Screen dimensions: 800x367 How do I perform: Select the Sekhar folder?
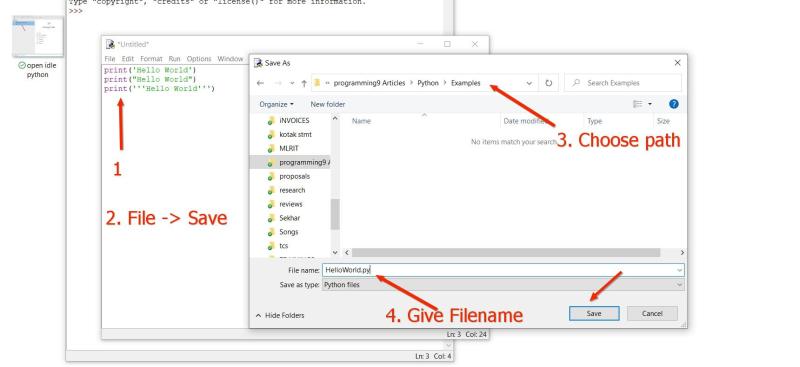click(290, 217)
